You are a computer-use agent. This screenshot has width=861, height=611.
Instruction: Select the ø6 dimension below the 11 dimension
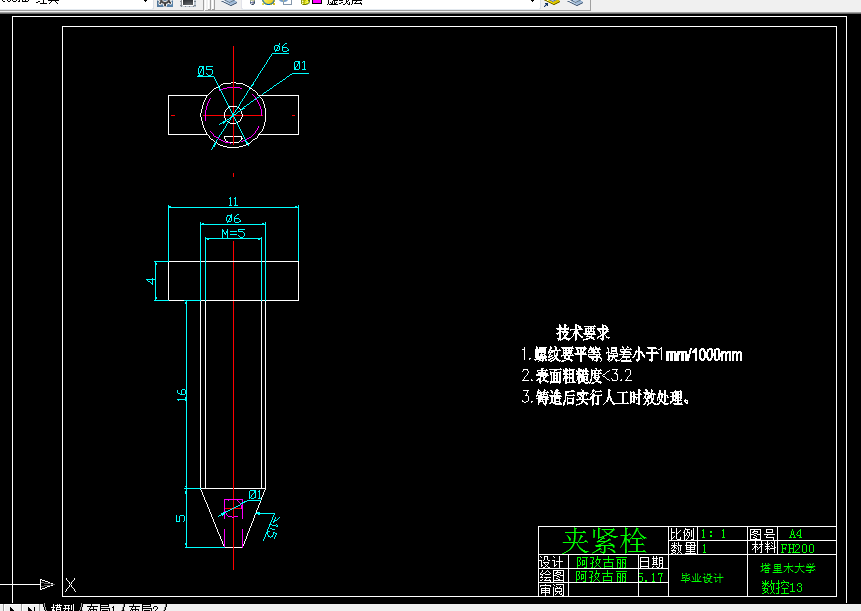click(x=233, y=218)
